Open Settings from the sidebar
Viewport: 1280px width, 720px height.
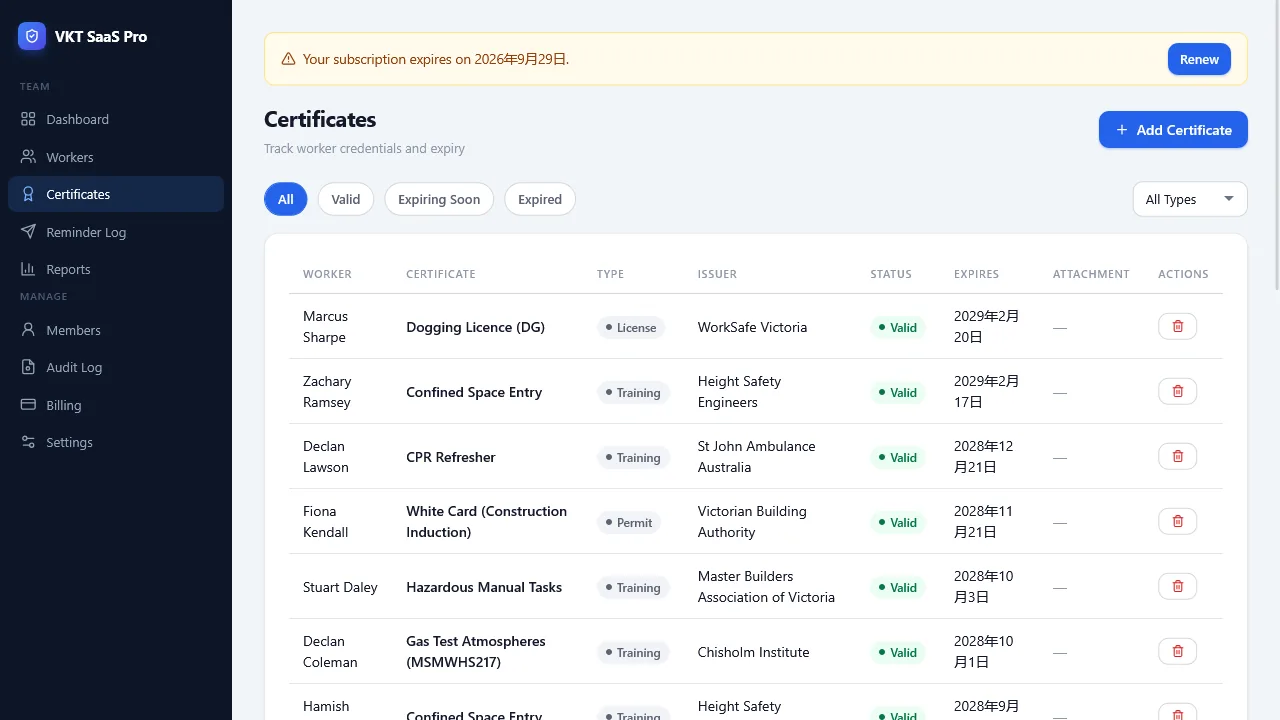116,442
